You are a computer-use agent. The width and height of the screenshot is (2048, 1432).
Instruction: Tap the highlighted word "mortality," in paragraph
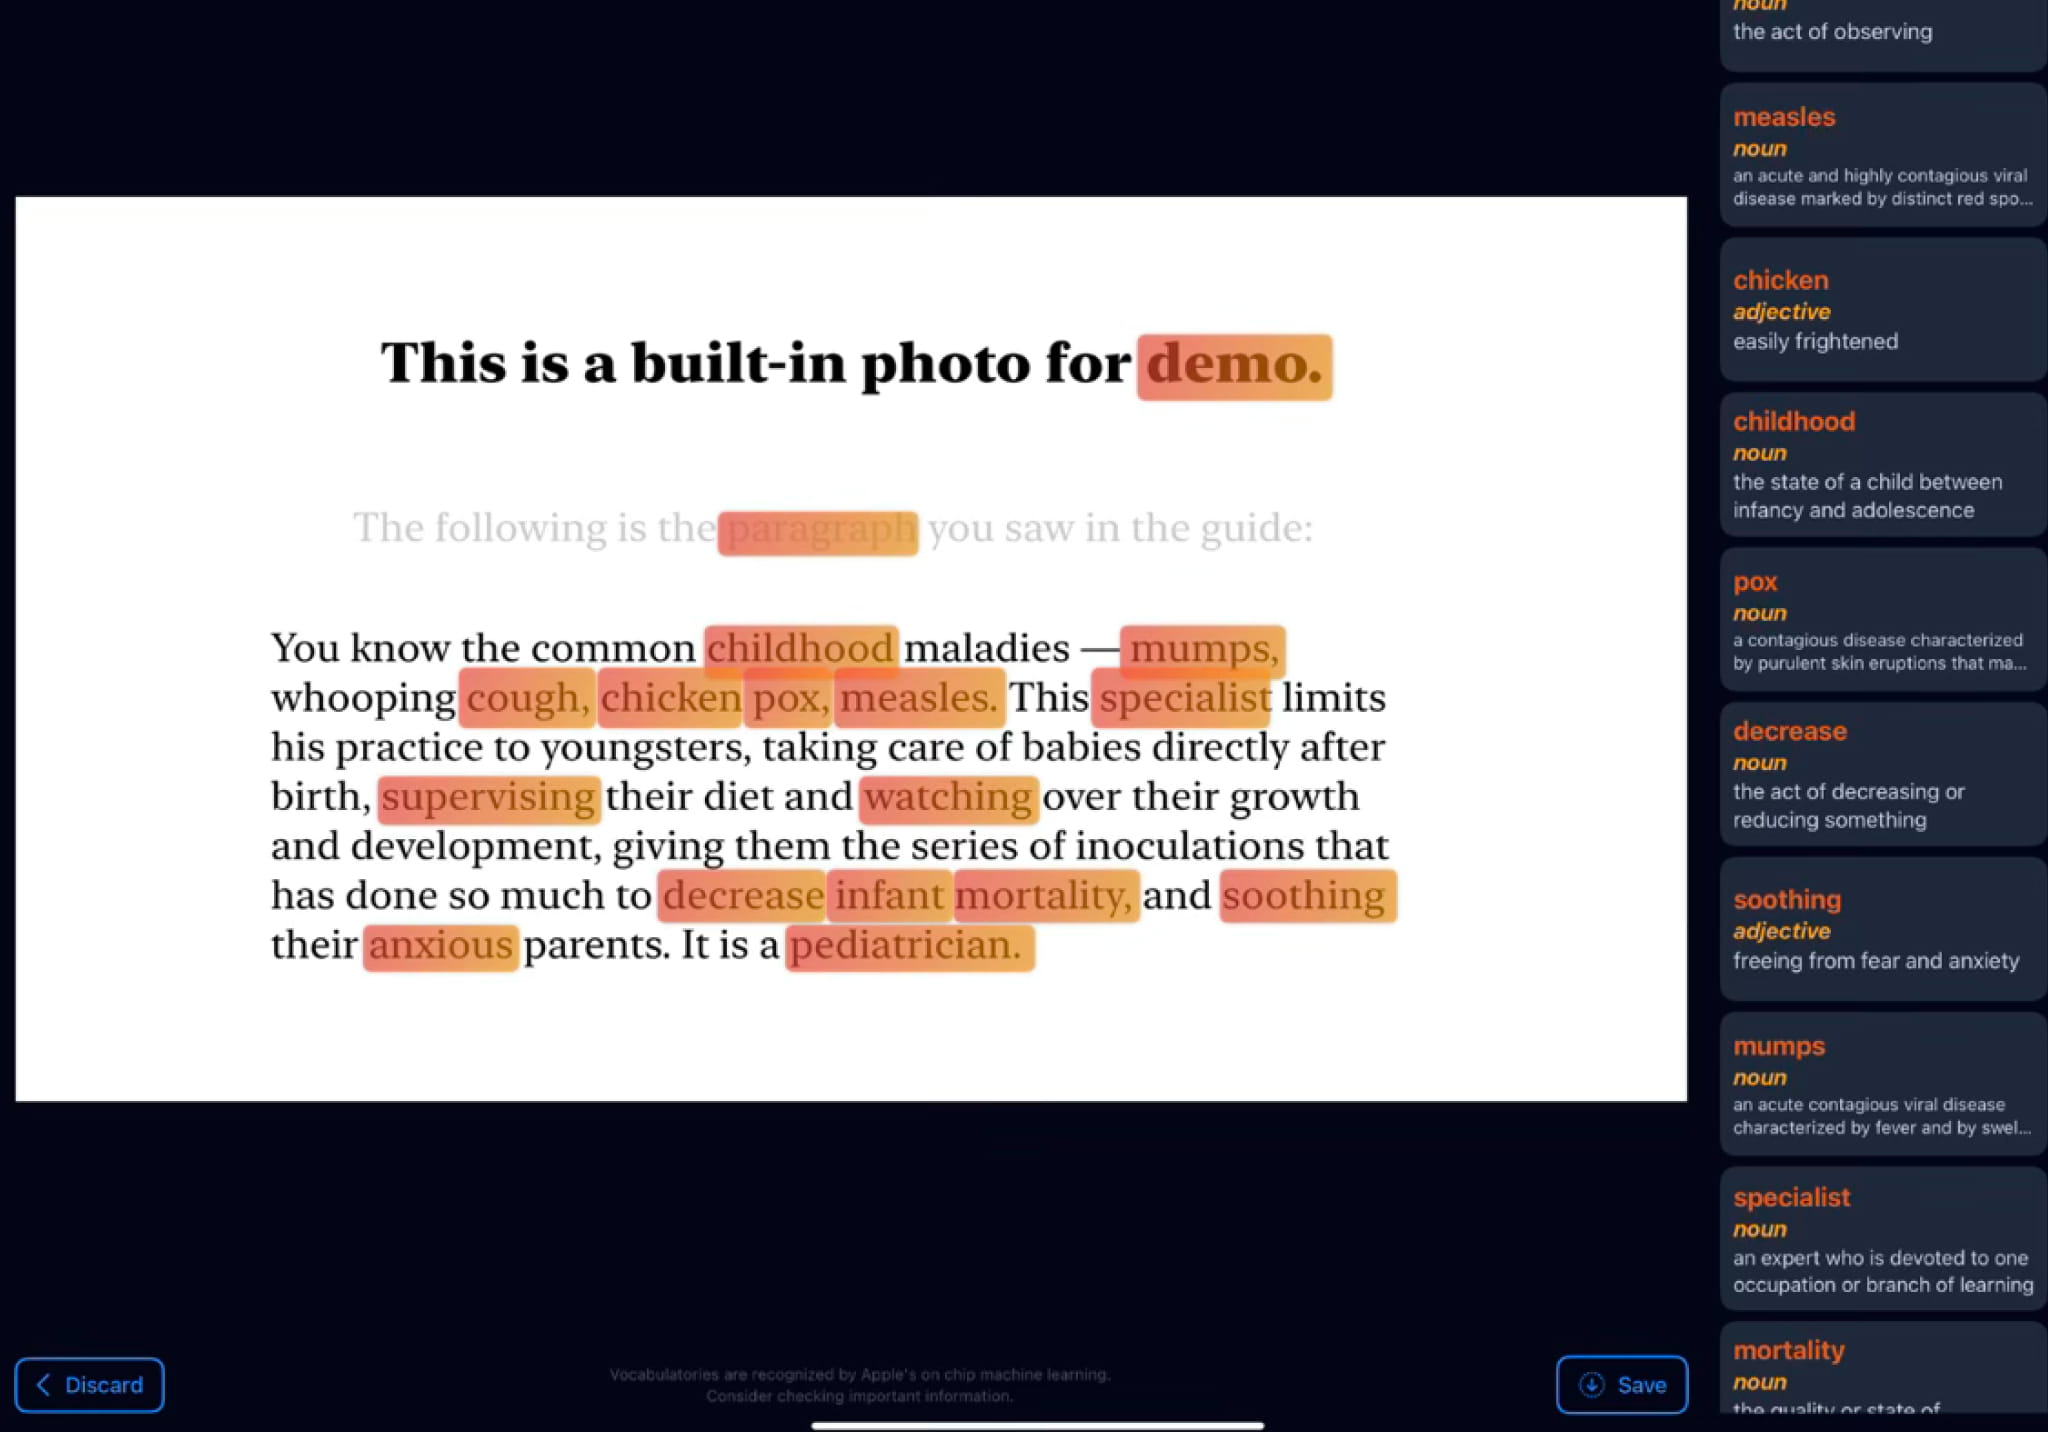pyautogui.click(x=1046, y=896)
